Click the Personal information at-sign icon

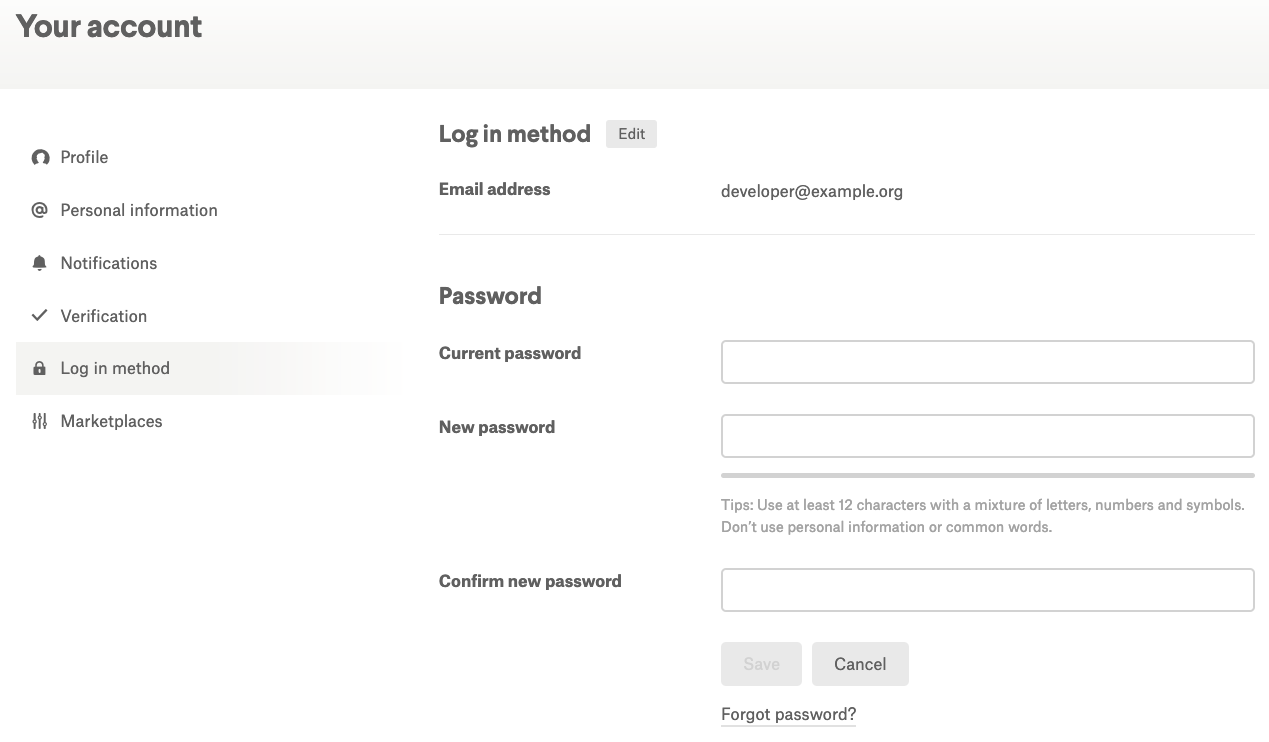click(40, 210)
